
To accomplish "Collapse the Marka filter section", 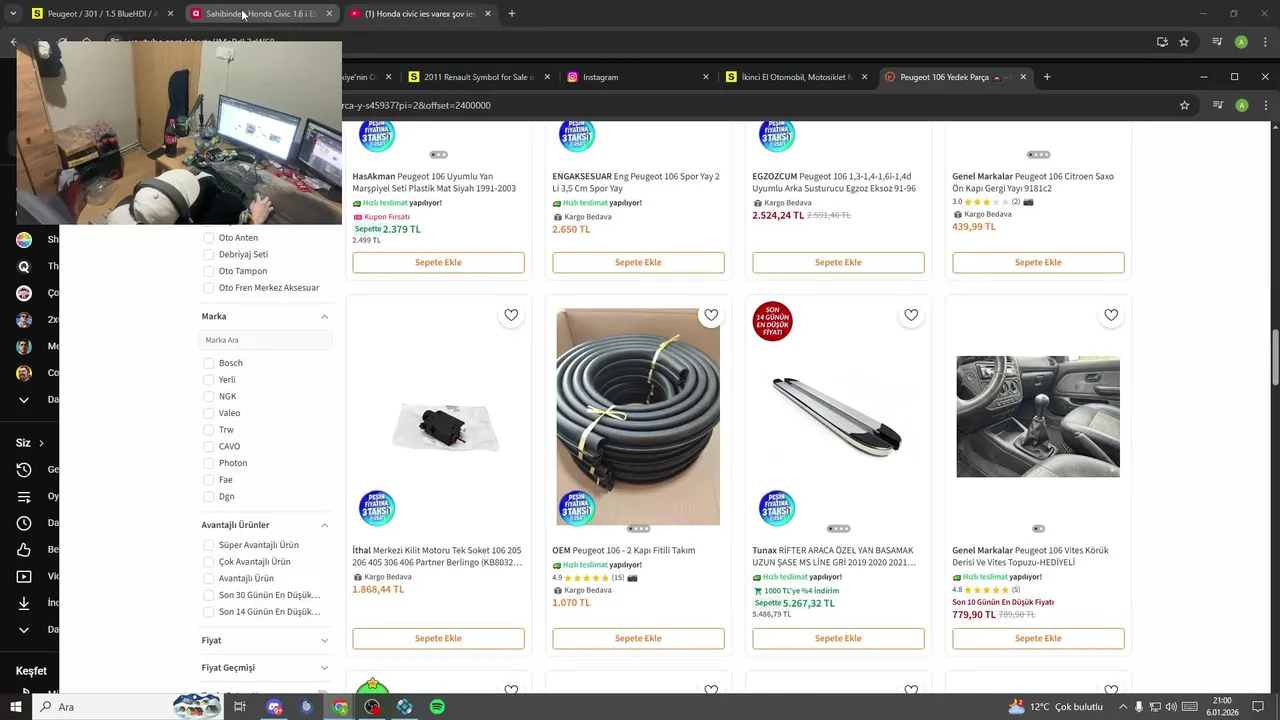I will point(324,316).
